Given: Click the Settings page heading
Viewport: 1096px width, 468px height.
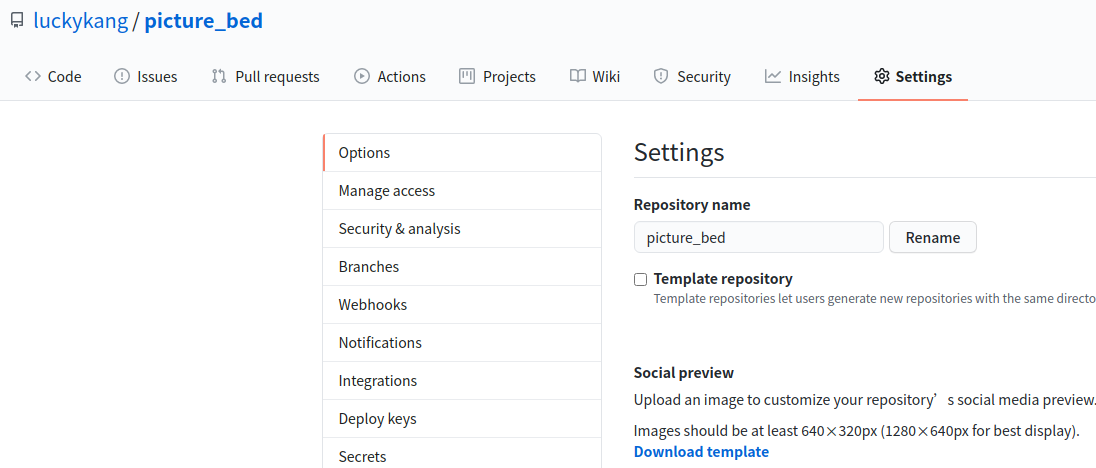Looking at the screenshot, I should click(679, 152).
